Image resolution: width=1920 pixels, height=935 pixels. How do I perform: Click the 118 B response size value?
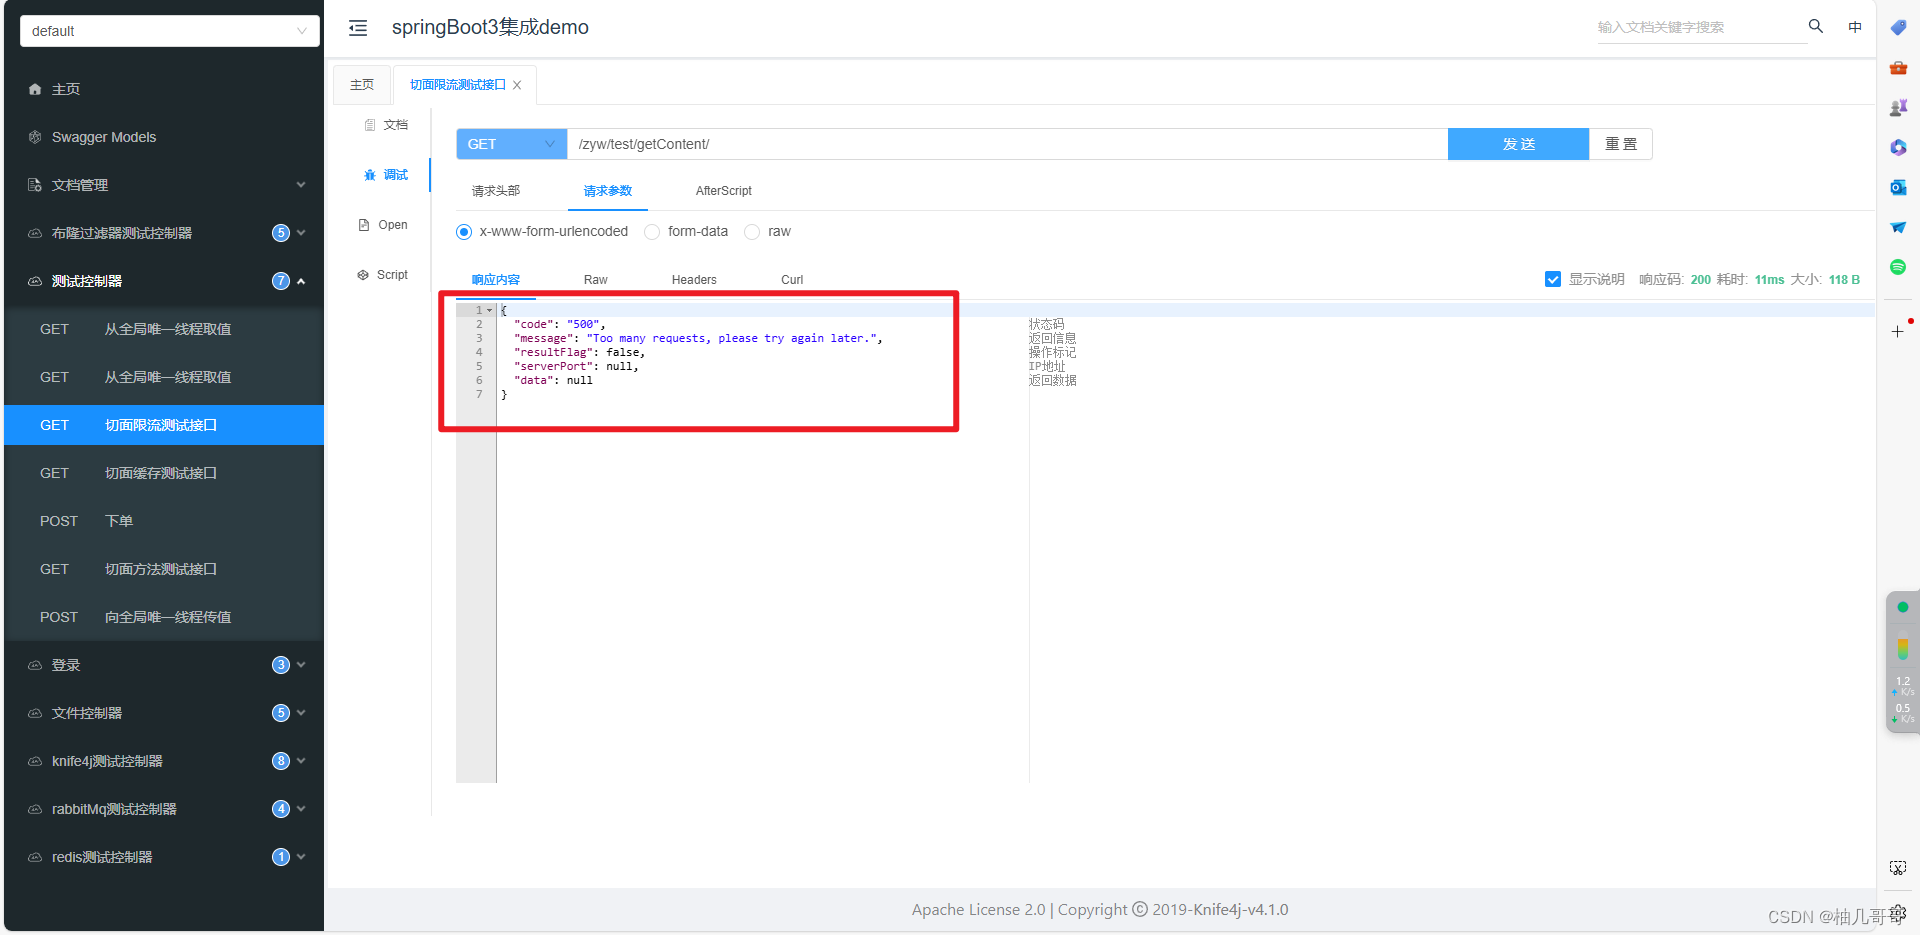point(1844,280)
